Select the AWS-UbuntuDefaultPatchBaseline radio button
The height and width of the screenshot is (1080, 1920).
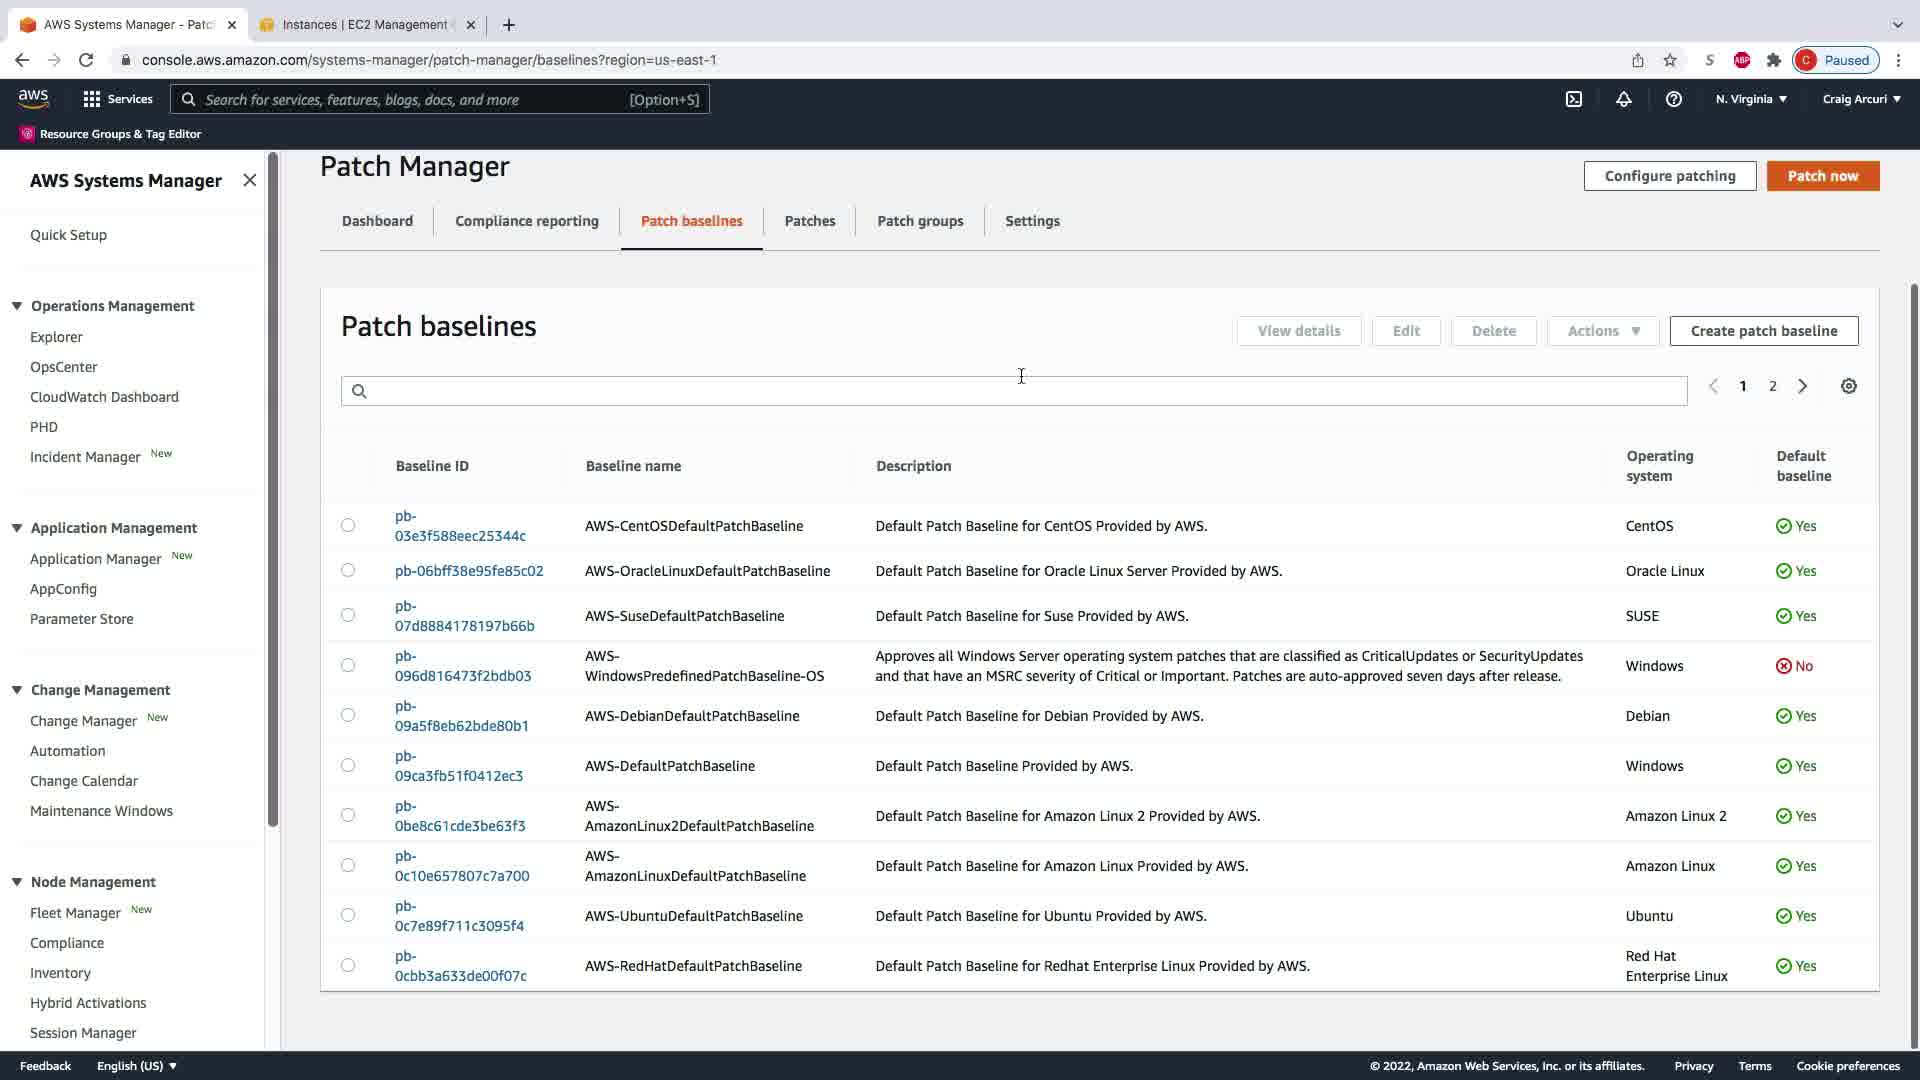[348, 915]
